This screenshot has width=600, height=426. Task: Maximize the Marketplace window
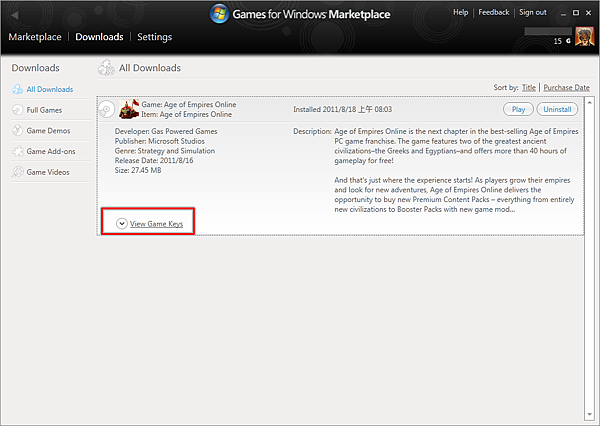576,13
